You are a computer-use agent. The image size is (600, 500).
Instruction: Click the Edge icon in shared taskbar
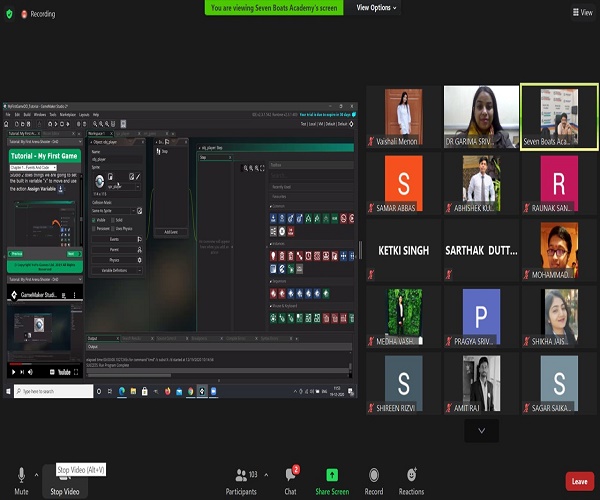[x=122, y=391]
